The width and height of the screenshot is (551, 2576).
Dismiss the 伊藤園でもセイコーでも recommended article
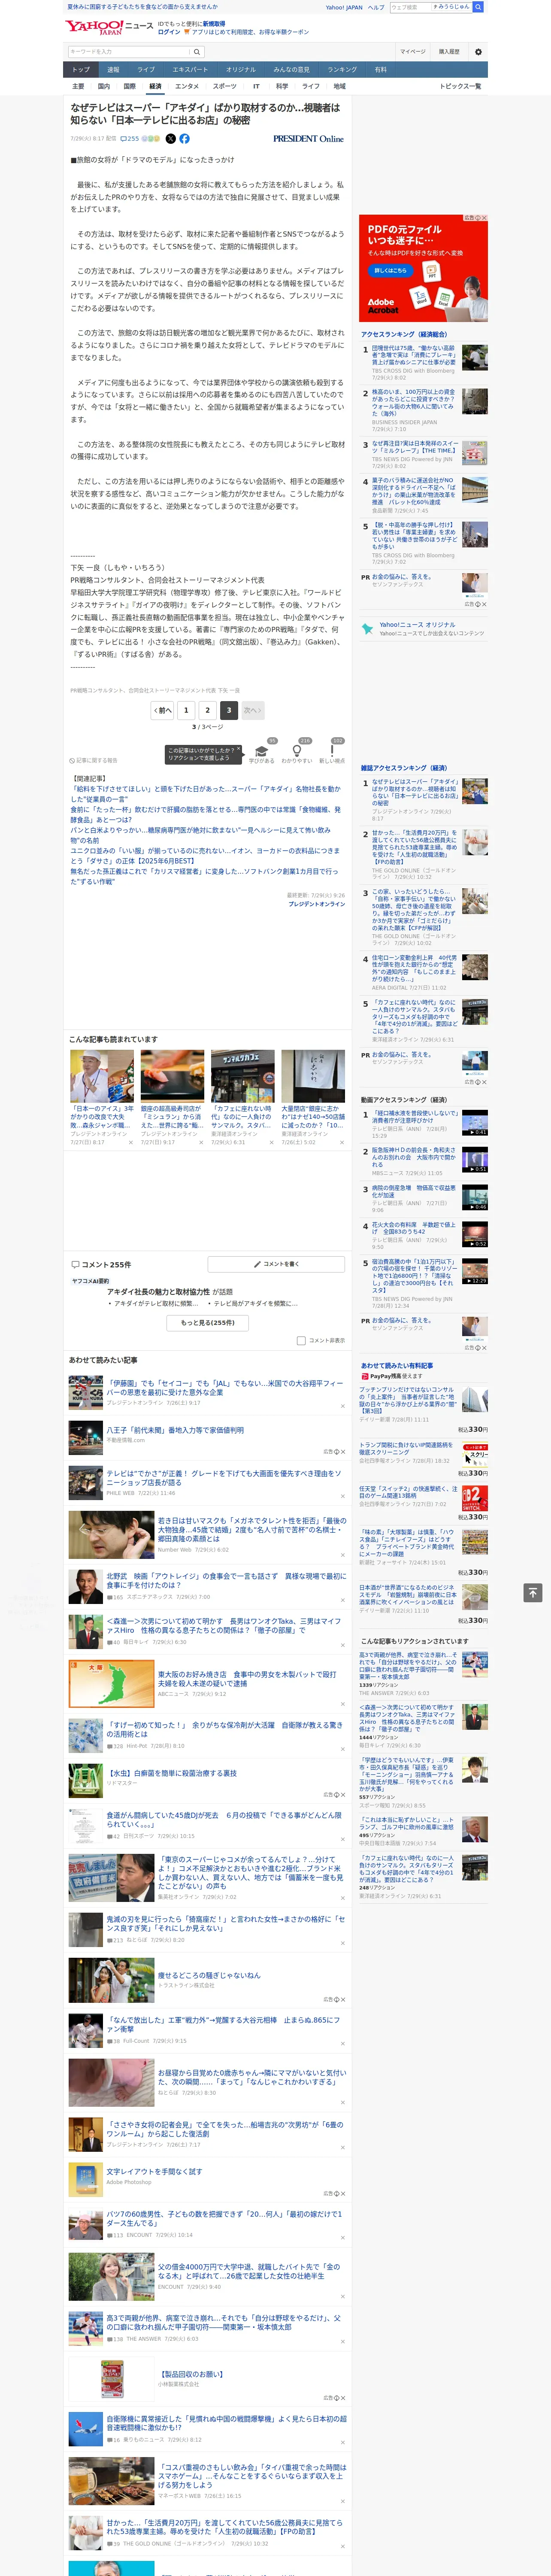click(x=342, y=1407)
